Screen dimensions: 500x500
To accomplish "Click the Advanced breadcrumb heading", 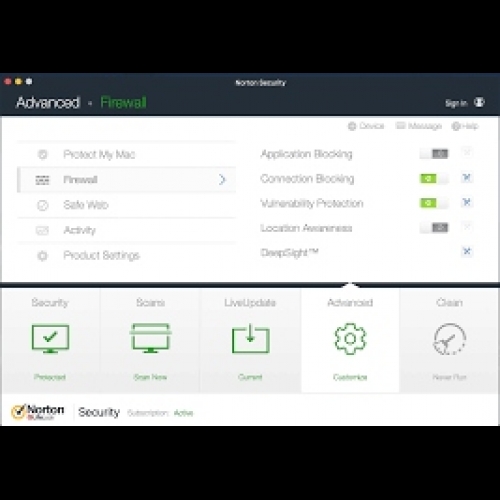I will (48, 102).
